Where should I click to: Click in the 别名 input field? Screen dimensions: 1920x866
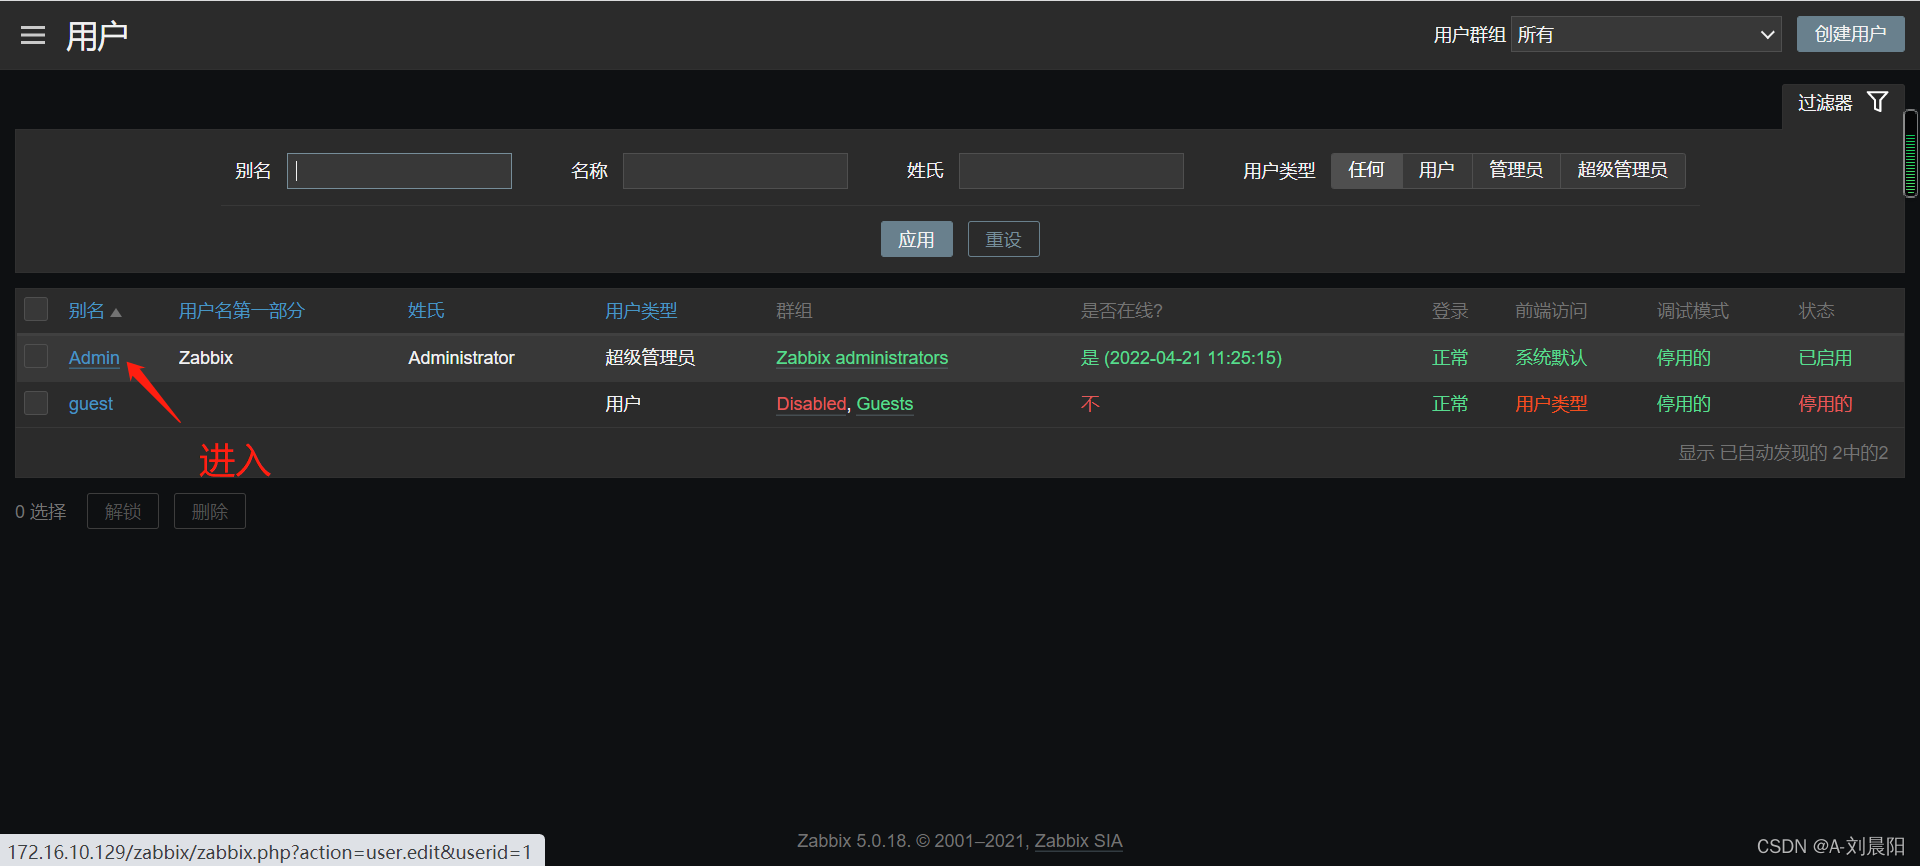pyautogui.click(x=399, y=171)
